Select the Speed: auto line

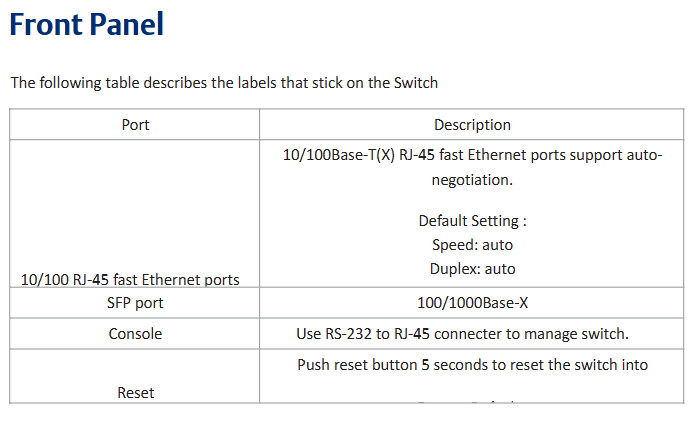(x=472, y=245)
